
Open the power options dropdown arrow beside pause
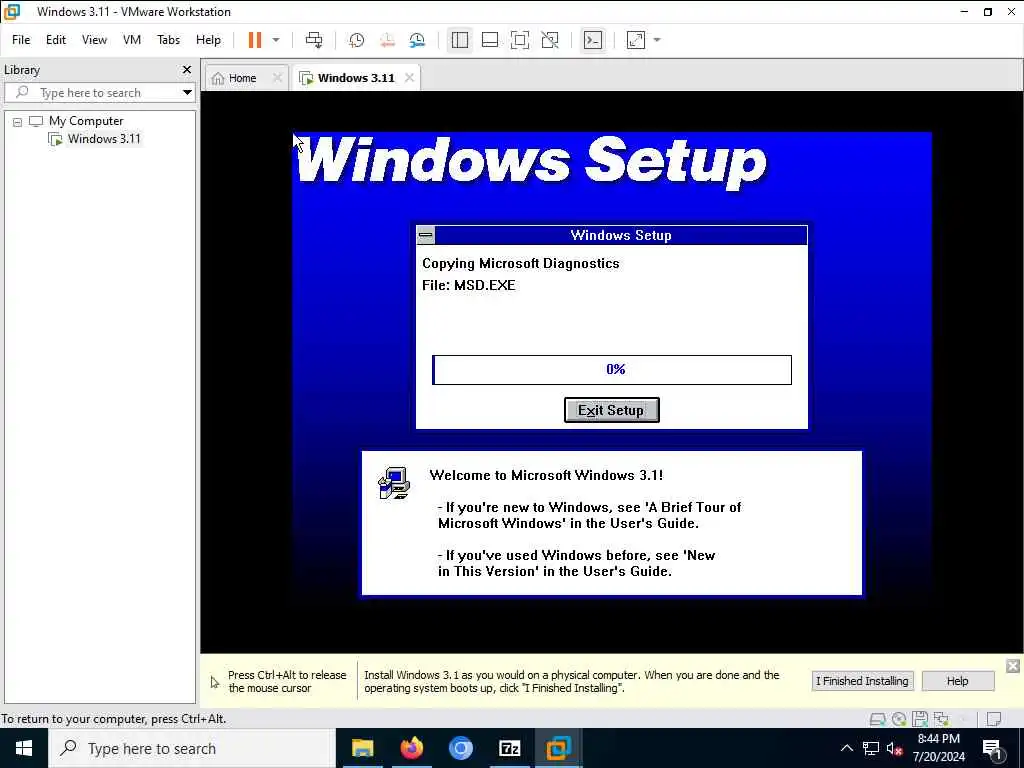pyautogui.click(x=276, y=40)
